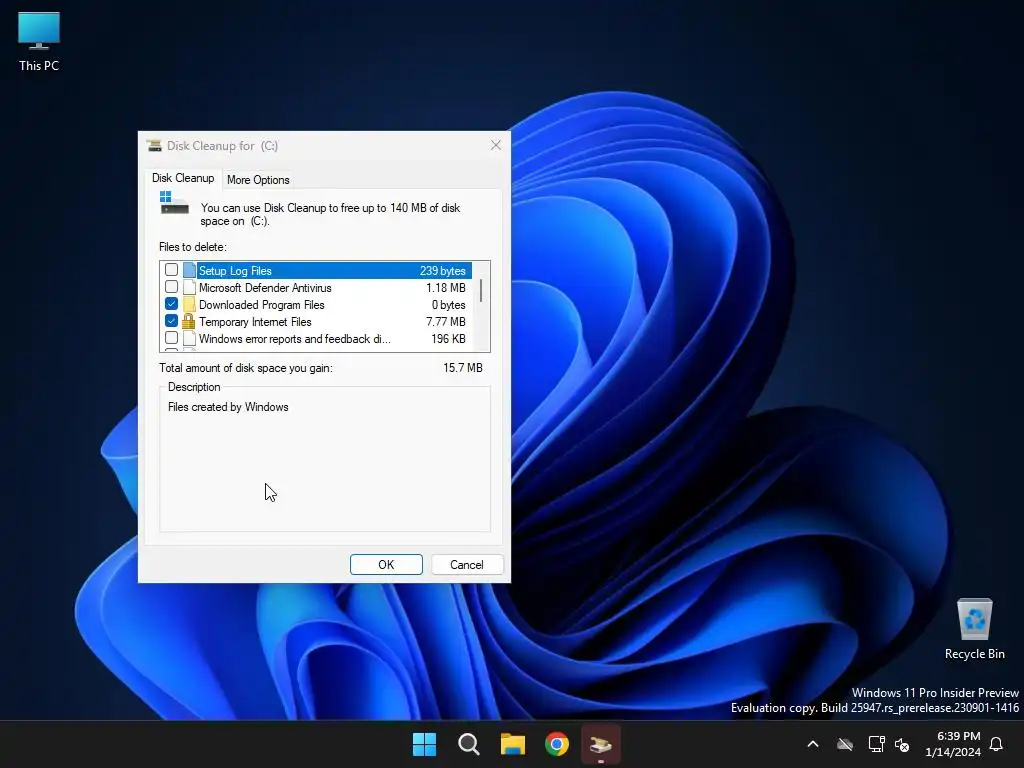Screen dimensions: 1024x768
Task: Launch Google Chrome from the taskbar
Action: (x=557, y=744)
